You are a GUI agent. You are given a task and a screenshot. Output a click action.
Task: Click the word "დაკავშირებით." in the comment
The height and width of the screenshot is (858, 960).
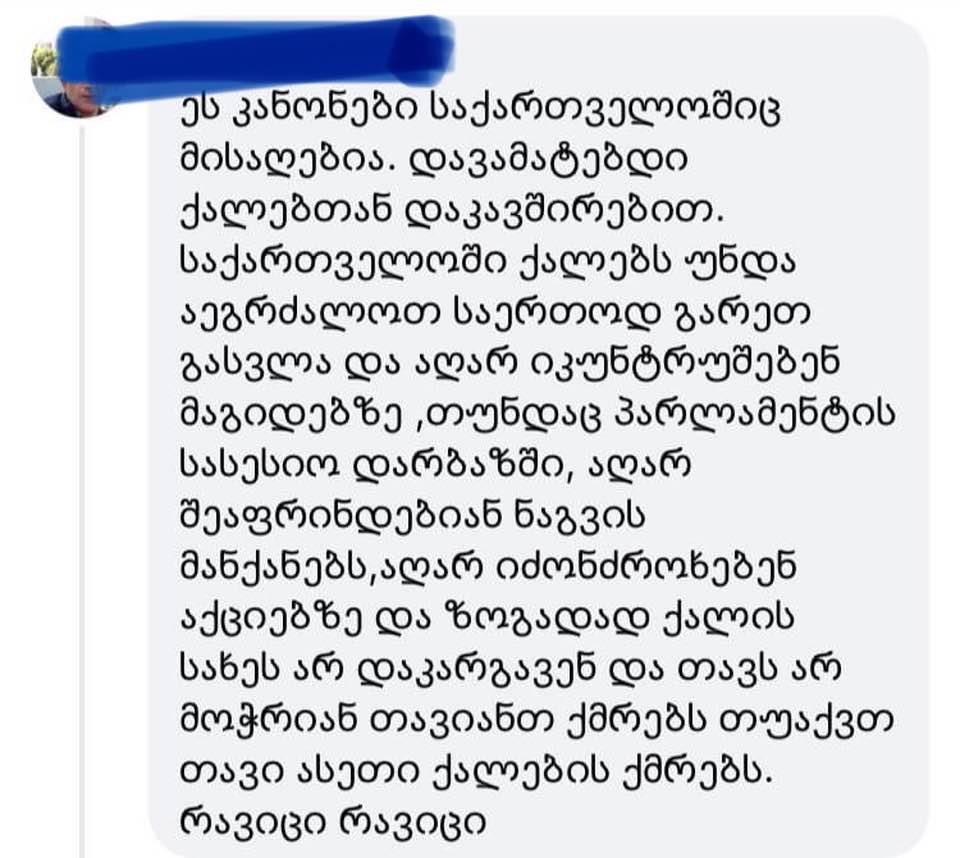565,213
